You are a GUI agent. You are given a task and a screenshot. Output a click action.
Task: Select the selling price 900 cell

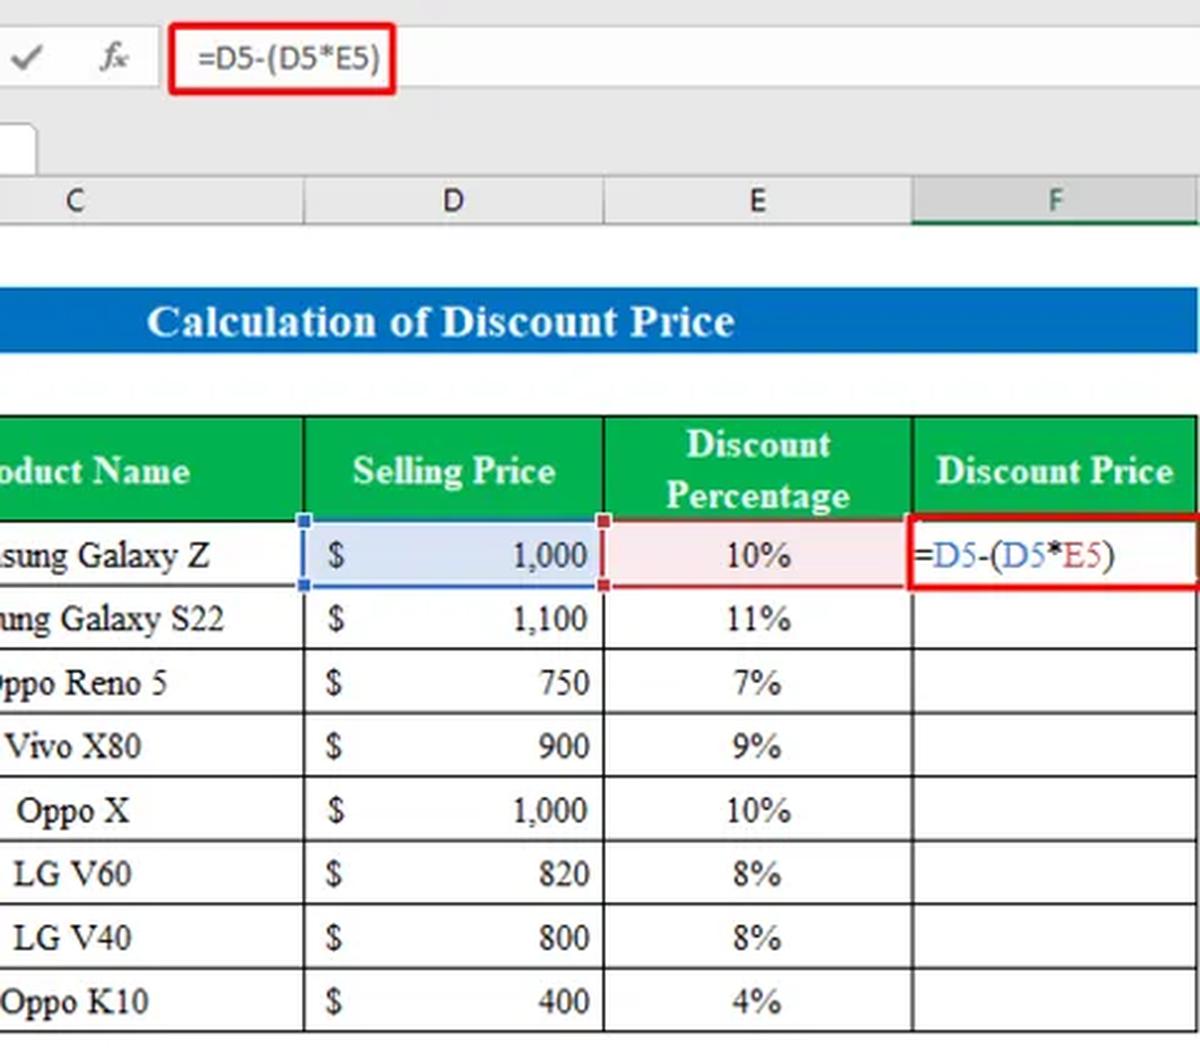[x=454, y=746]
